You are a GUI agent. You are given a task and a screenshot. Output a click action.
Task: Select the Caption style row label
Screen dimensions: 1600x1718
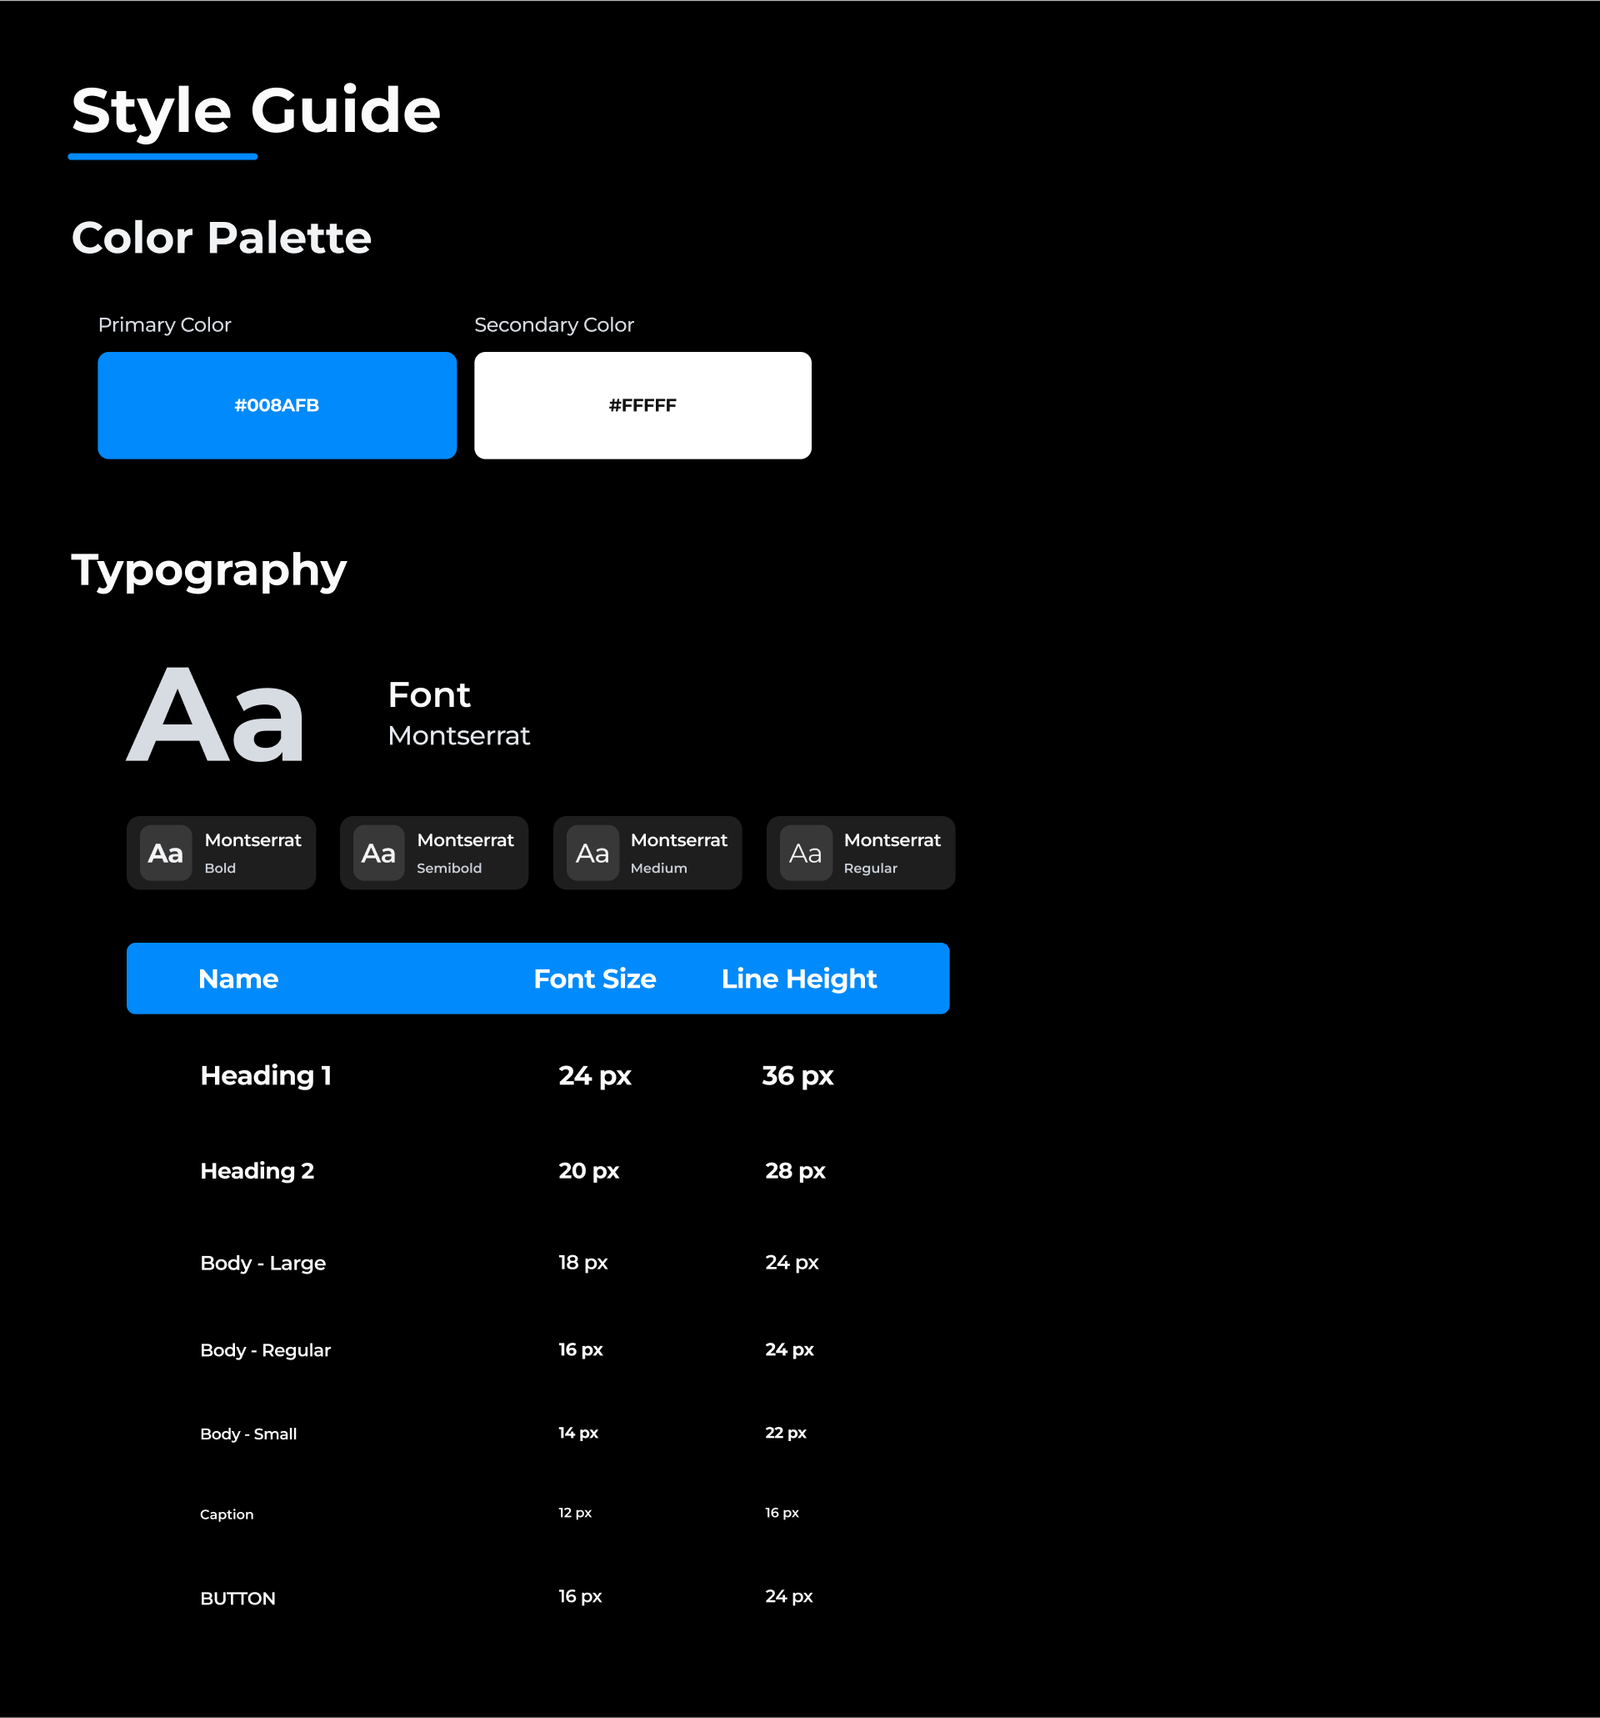pos(227,1514)
